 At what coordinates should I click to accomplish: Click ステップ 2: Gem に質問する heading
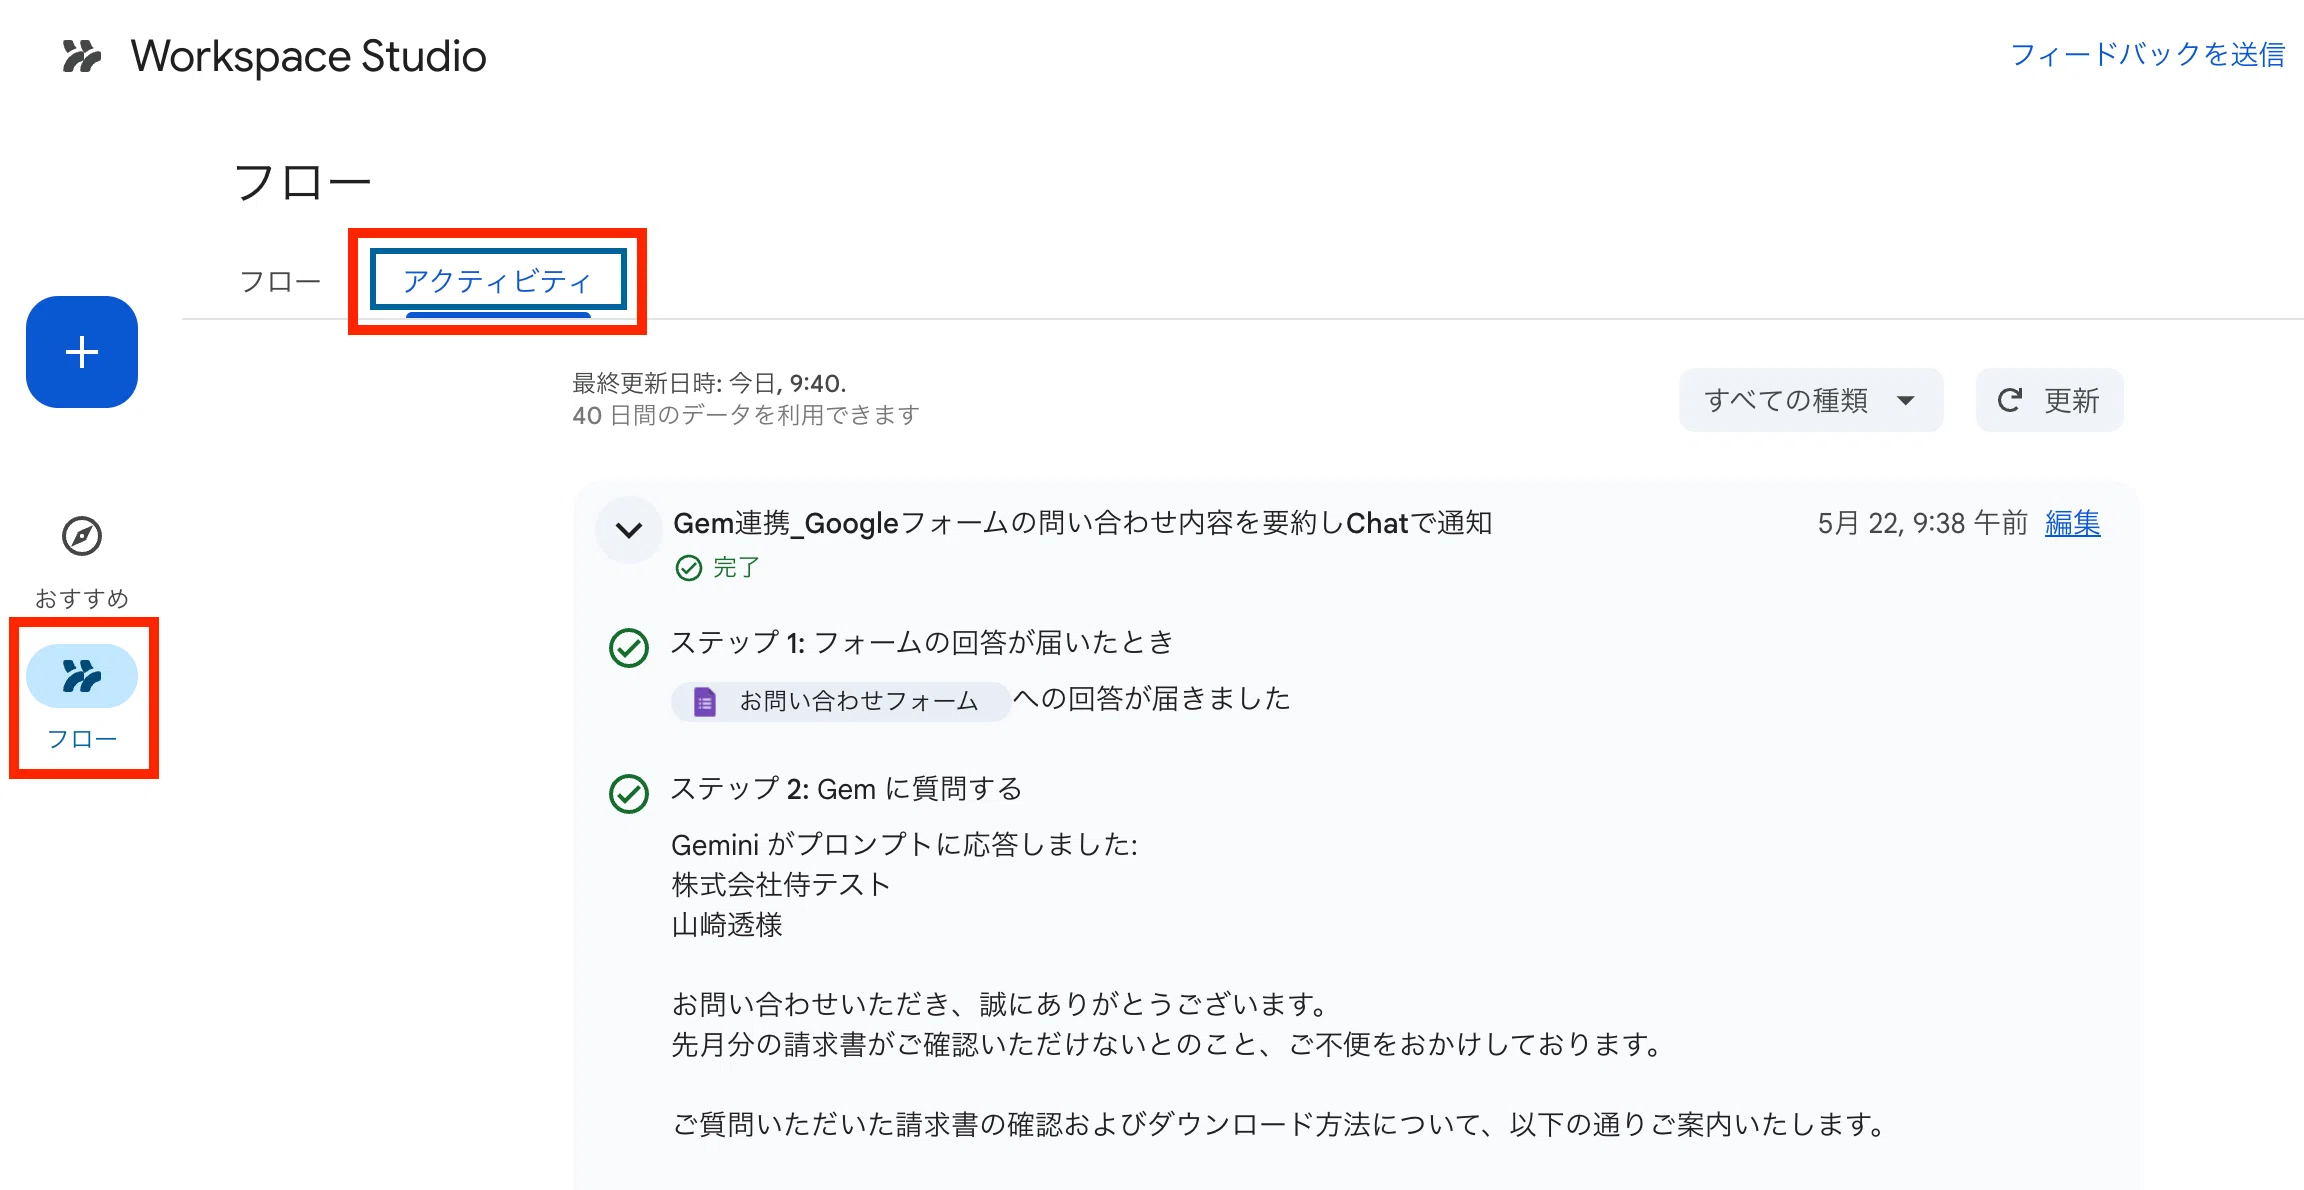[x=846, y=789]
